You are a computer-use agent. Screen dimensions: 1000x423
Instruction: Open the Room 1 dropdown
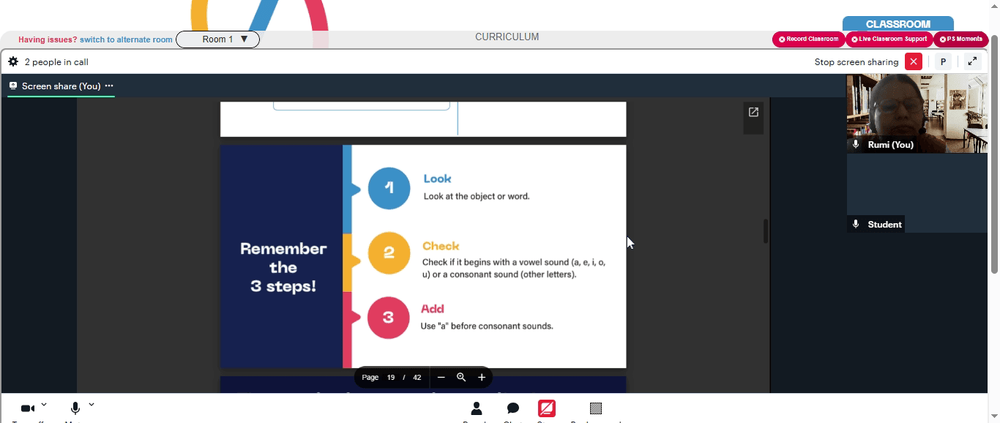pos(217,40)
